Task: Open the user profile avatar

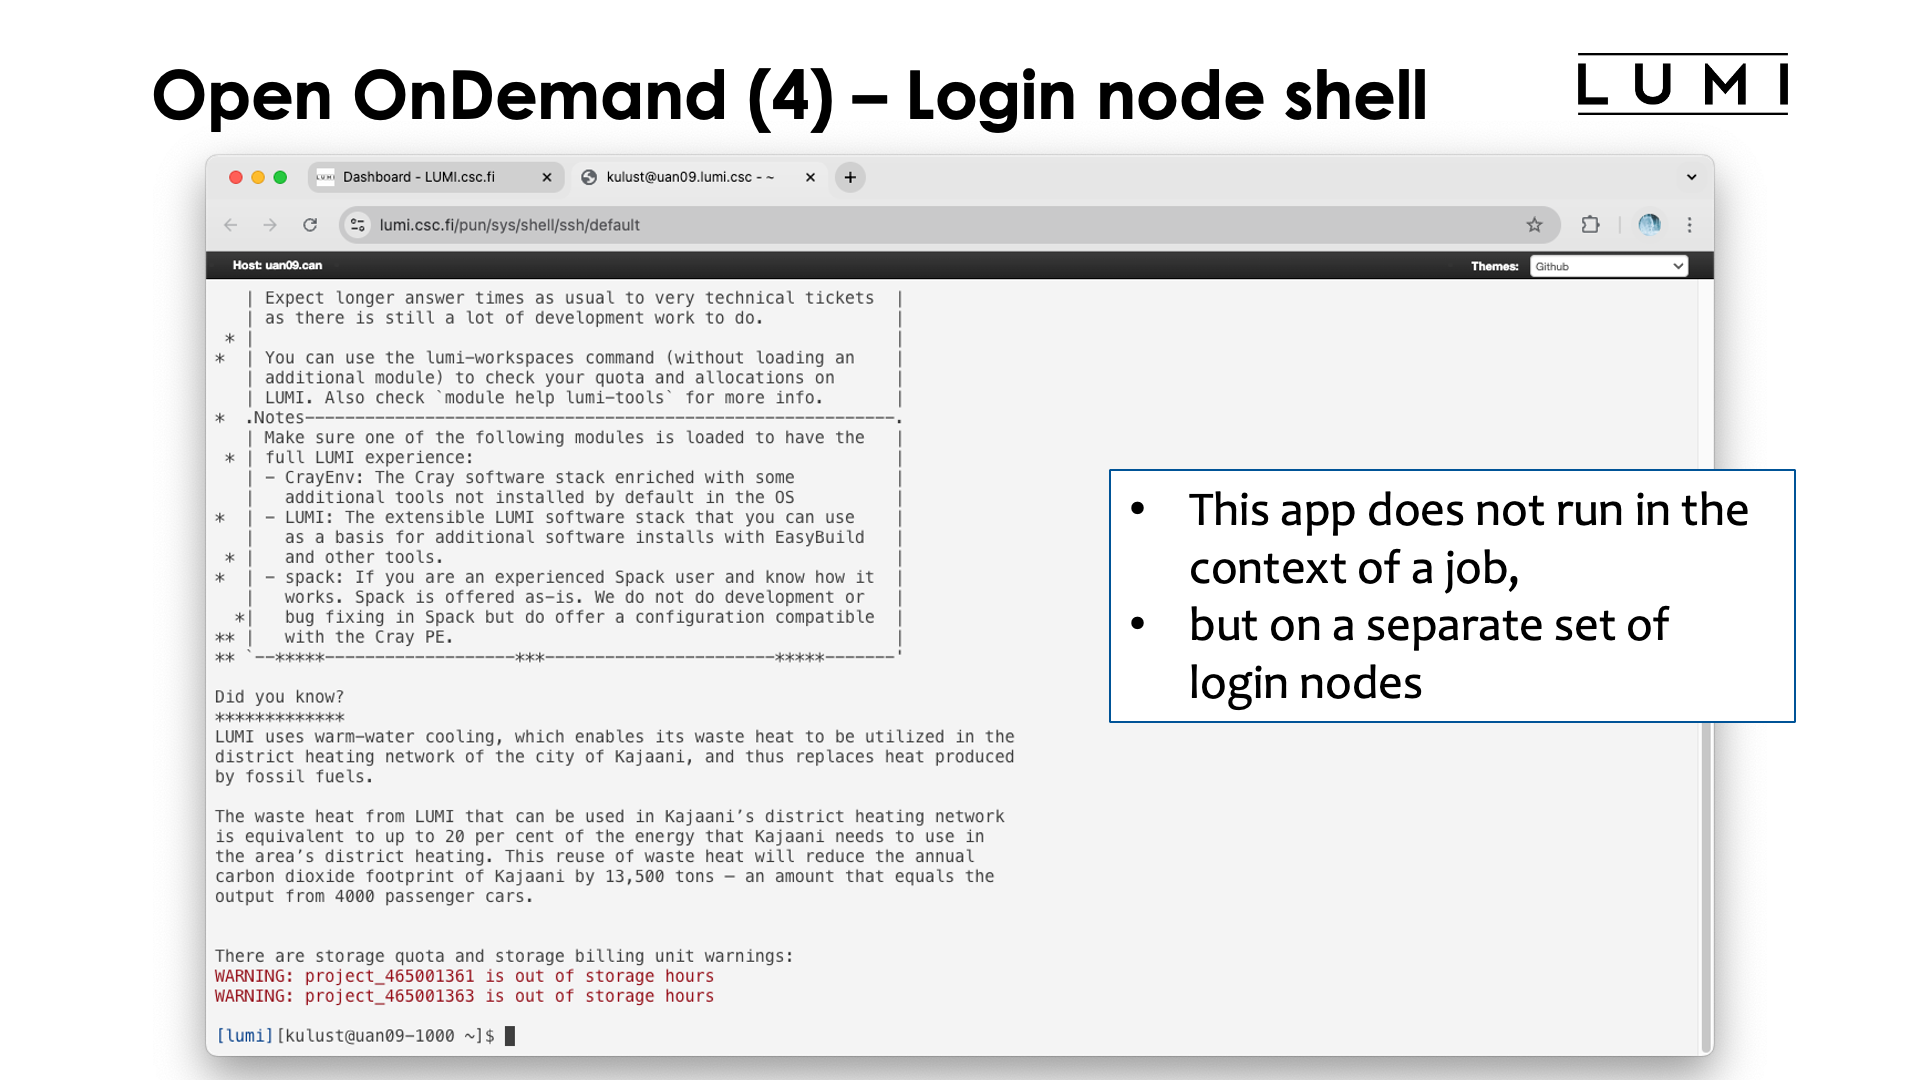Action: click(1649, 225)
